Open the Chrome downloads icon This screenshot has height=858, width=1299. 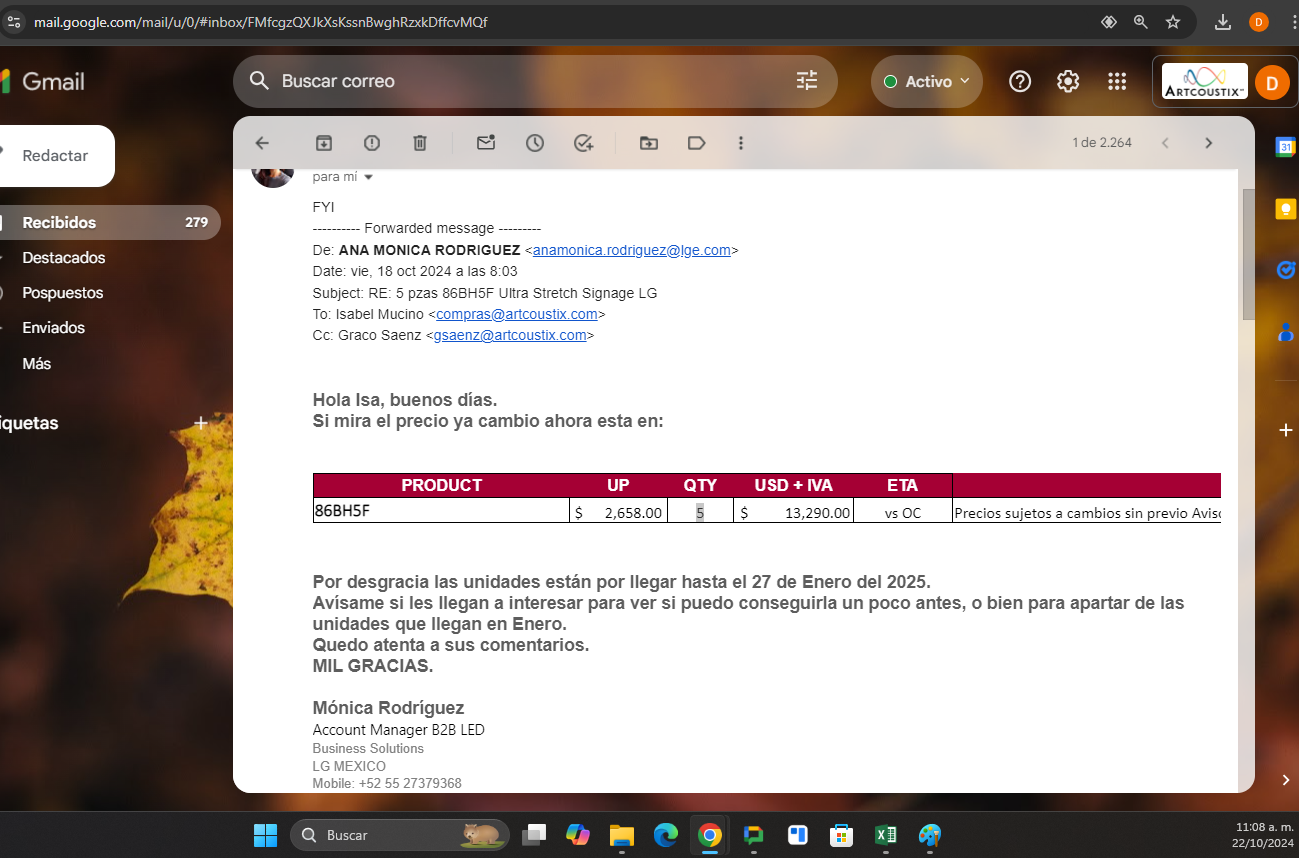click(1222, 22)
